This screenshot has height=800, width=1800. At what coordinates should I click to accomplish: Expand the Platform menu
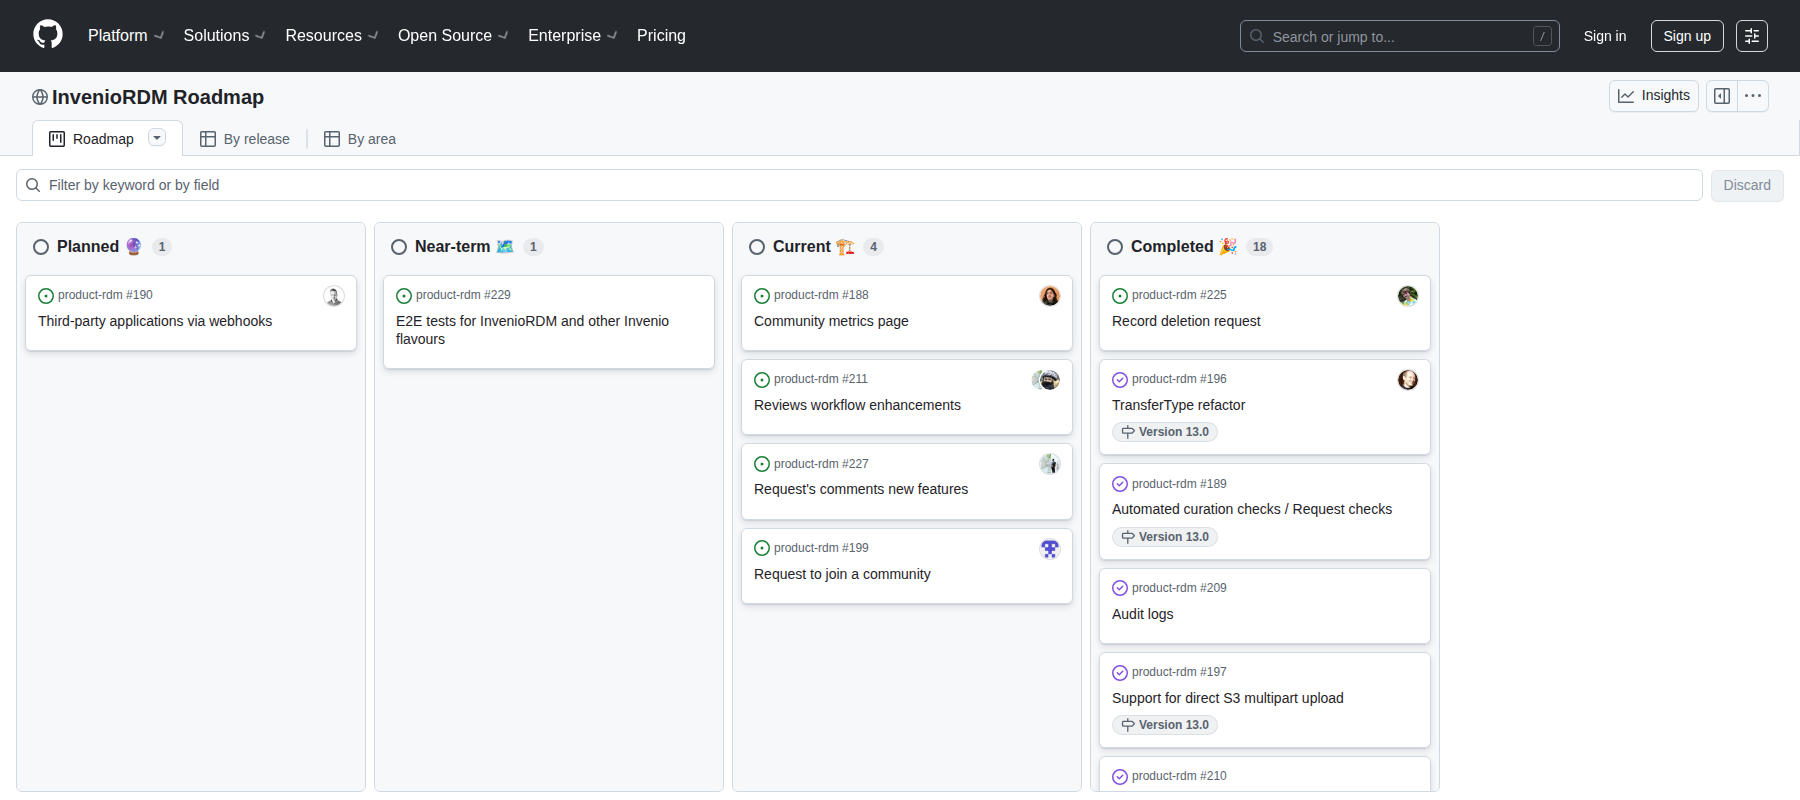click(126, 36)
